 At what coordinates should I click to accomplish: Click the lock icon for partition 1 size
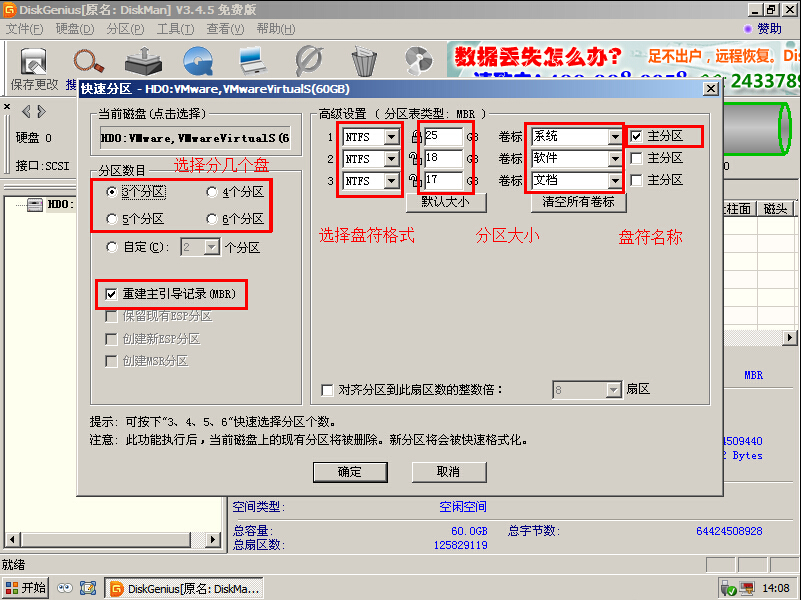point(416,136)
